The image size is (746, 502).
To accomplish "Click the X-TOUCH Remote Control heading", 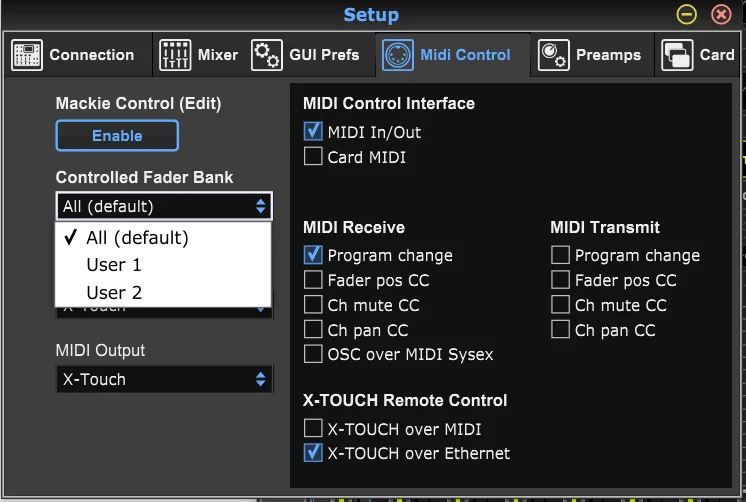I will click(x=405, y=401).
